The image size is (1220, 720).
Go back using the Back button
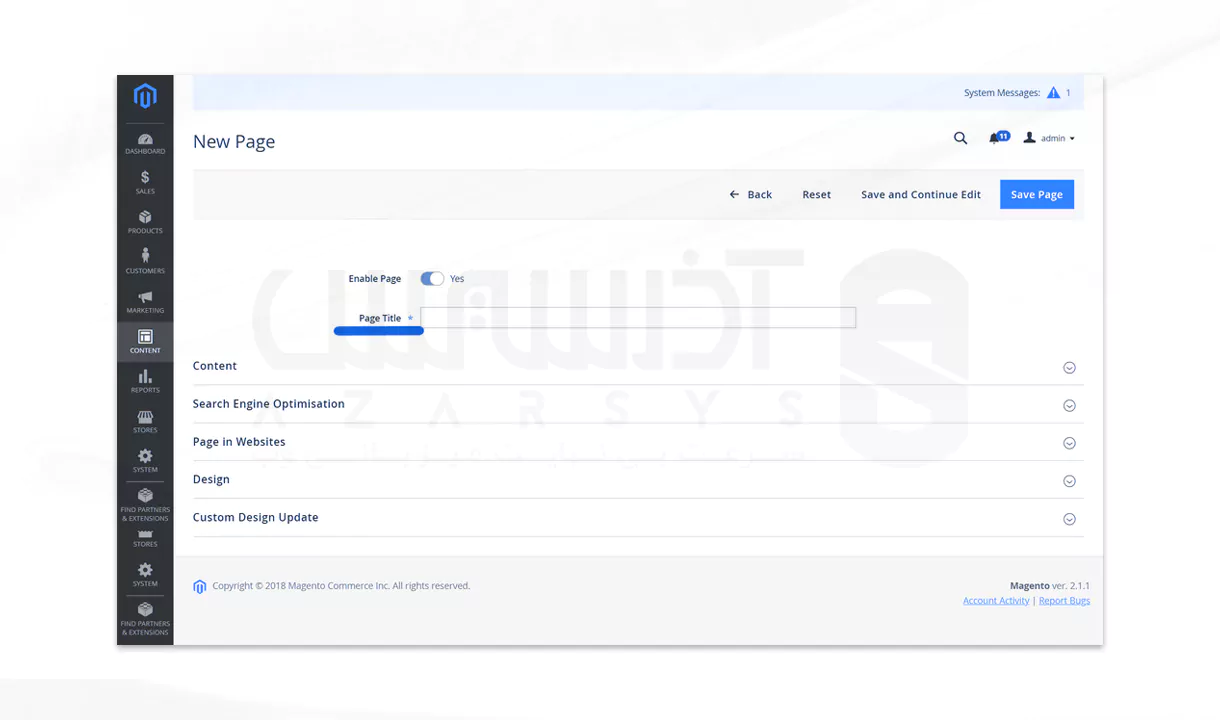[751, 195]
